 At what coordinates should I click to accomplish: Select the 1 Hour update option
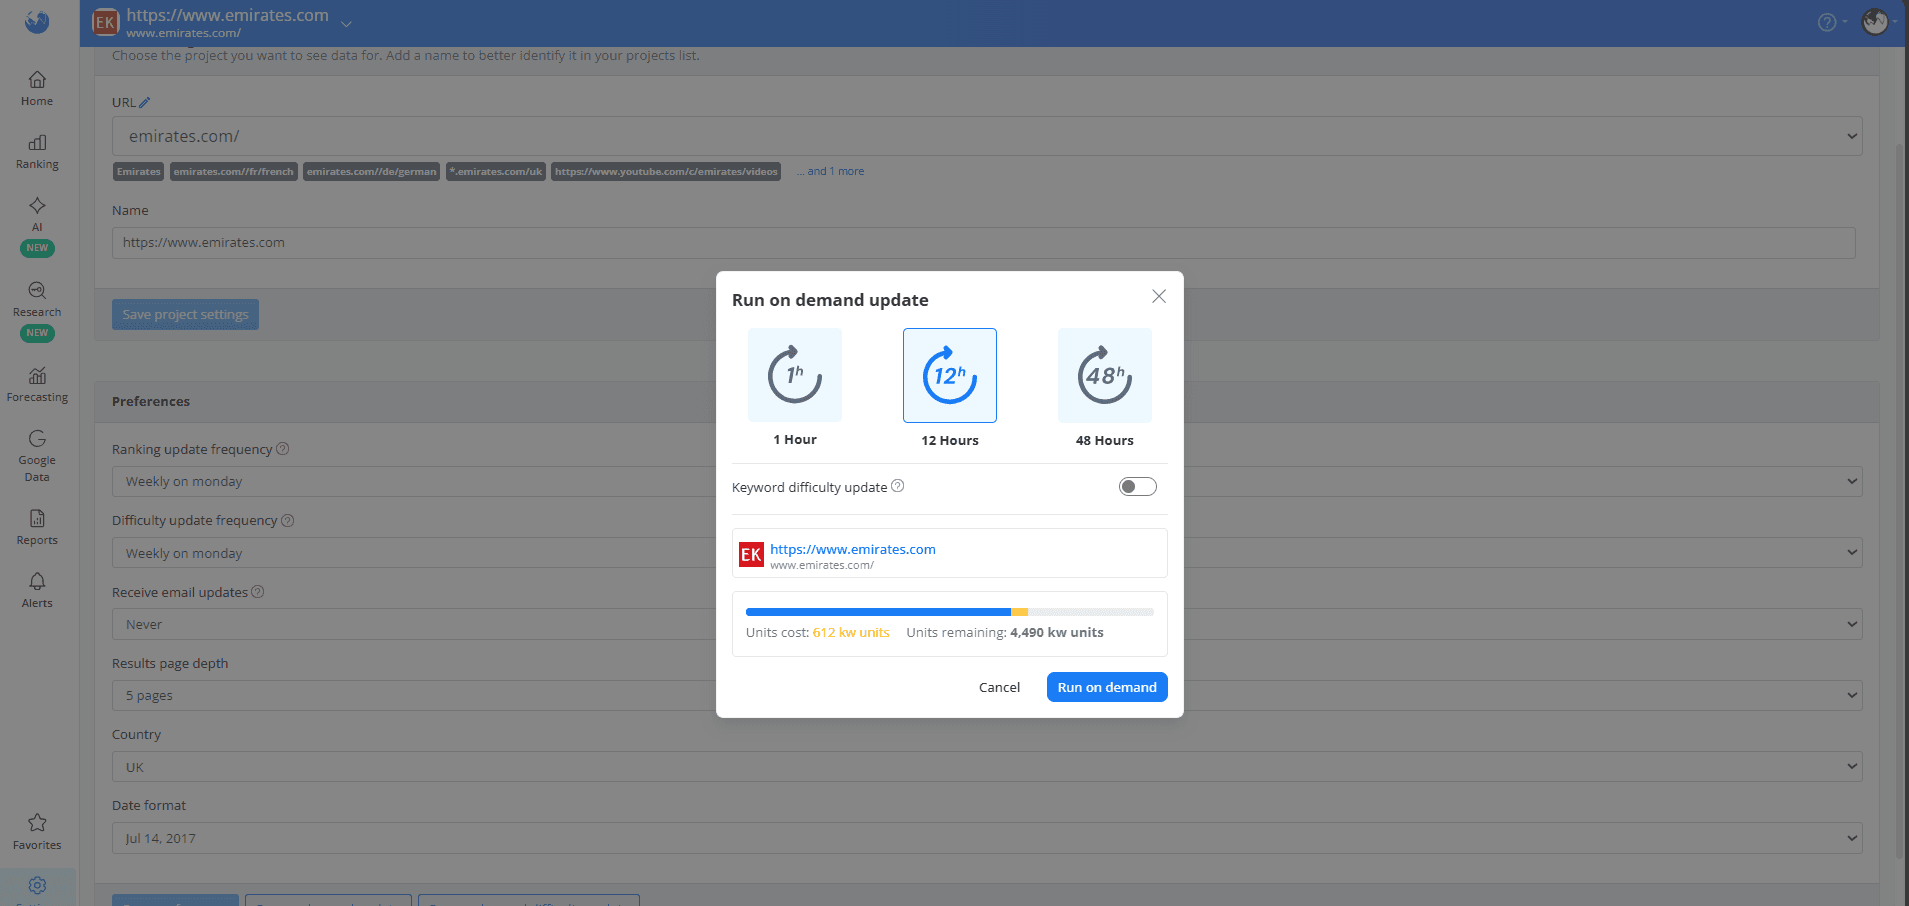point(795,376)
